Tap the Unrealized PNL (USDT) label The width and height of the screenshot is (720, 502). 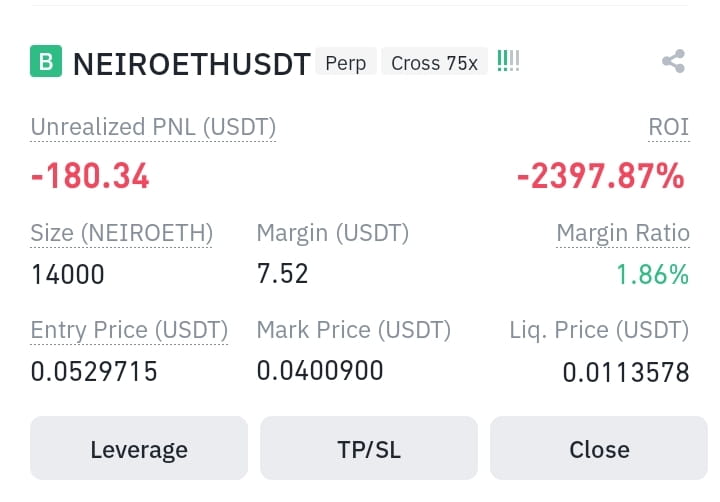[x=153, y=127]
